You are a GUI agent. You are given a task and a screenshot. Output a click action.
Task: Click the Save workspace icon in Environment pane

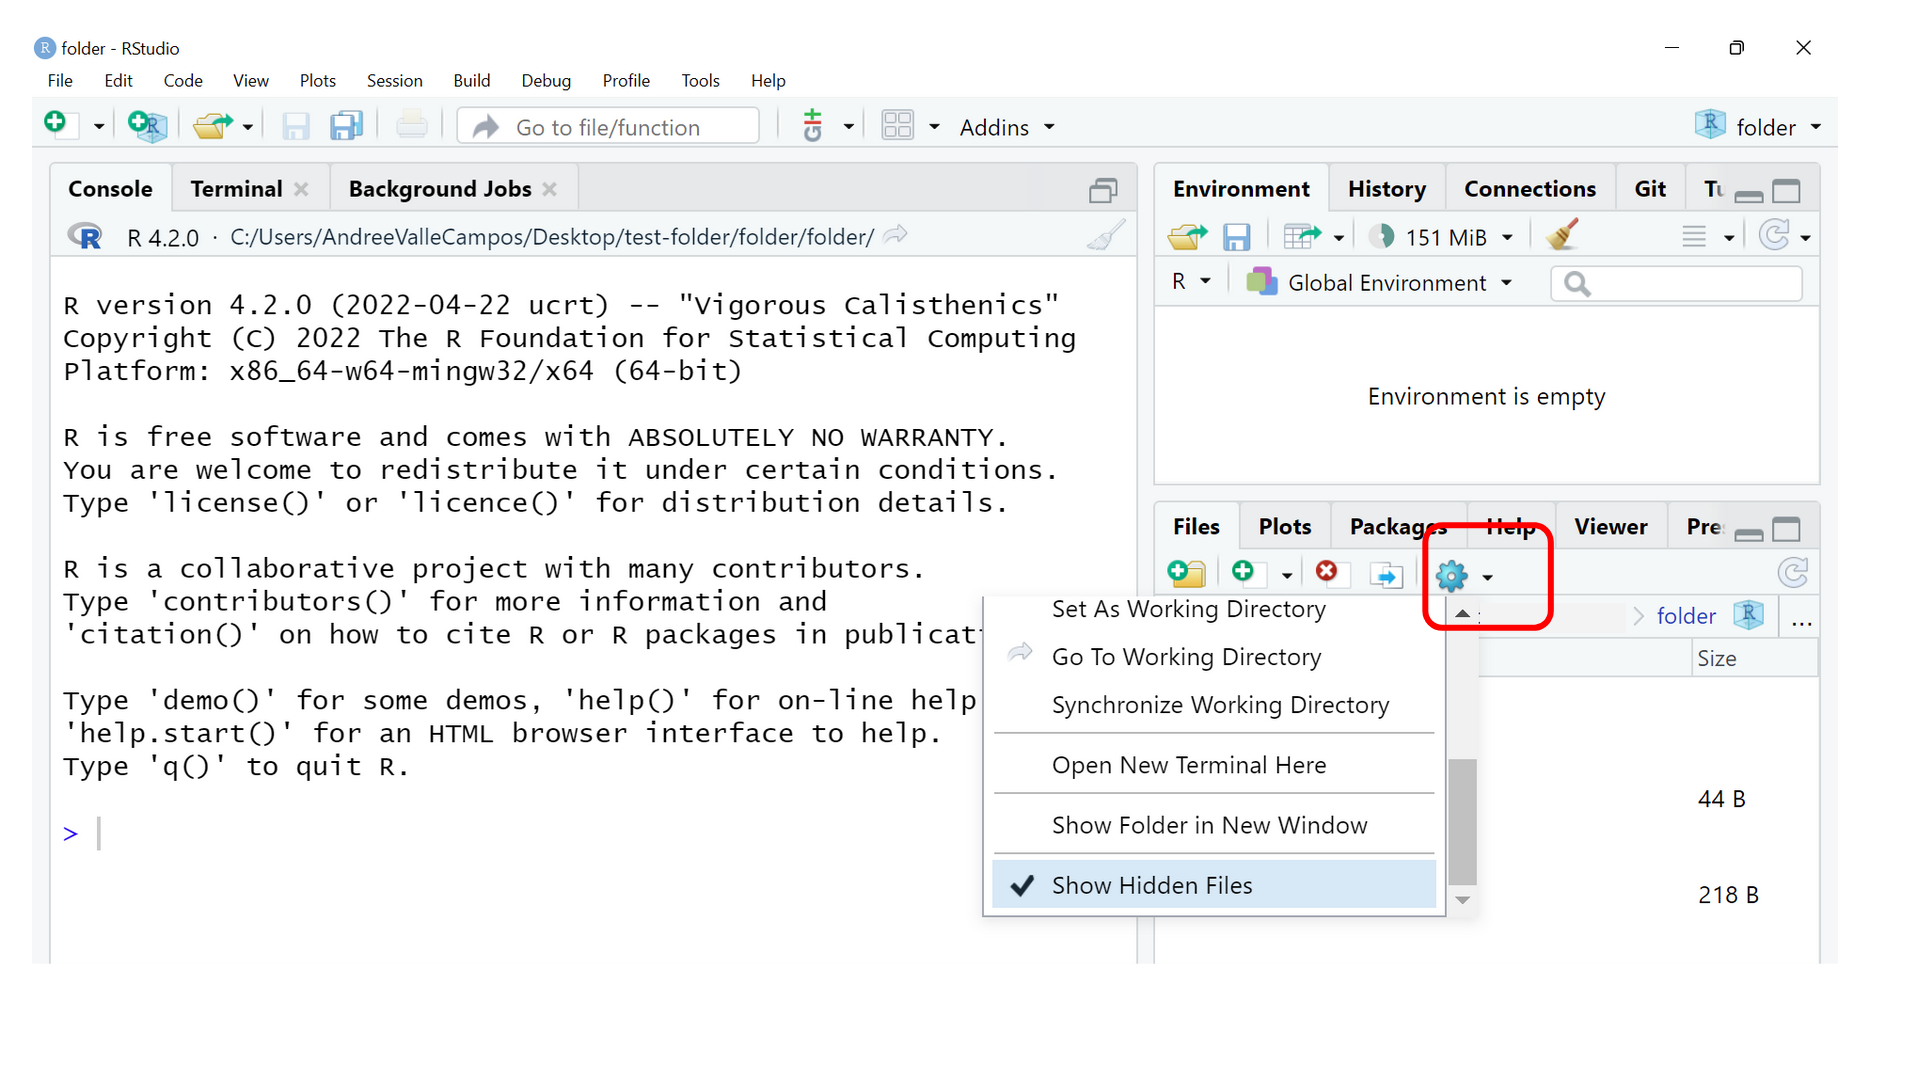tap(1237, 237)
